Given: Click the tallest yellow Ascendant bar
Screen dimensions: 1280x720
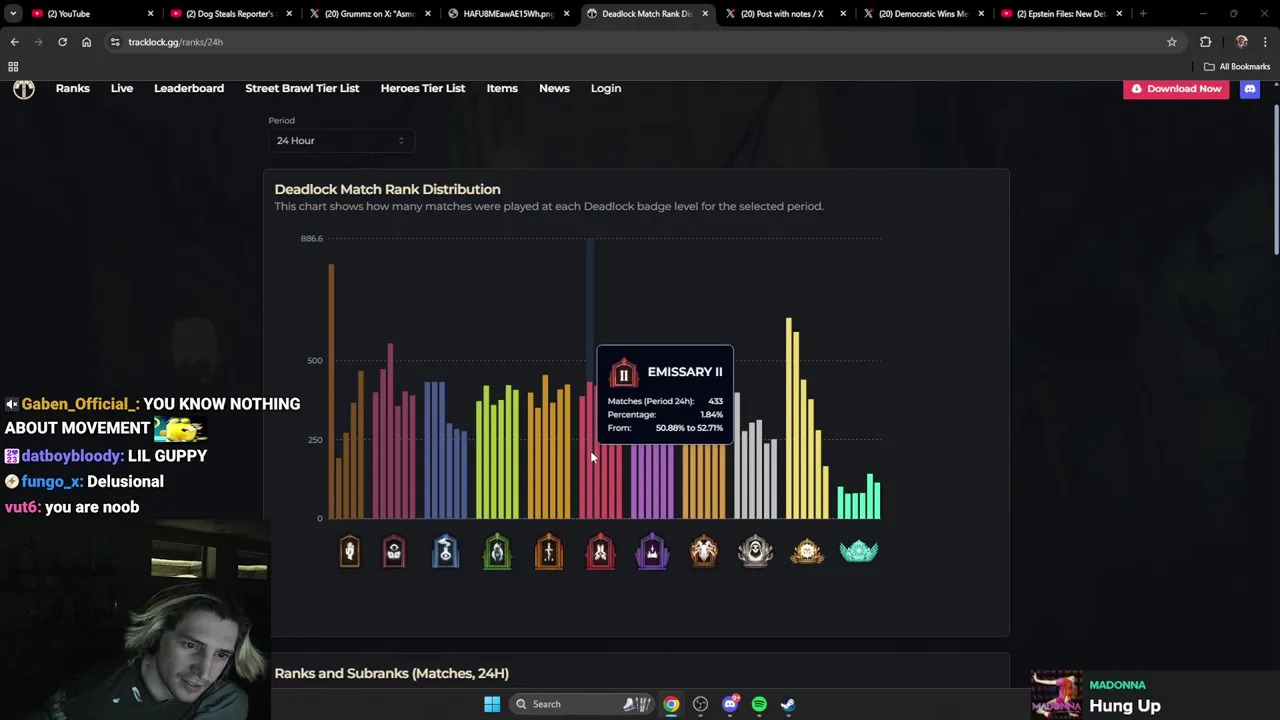Looking at the screenshot, I should [x=789, y=418].
